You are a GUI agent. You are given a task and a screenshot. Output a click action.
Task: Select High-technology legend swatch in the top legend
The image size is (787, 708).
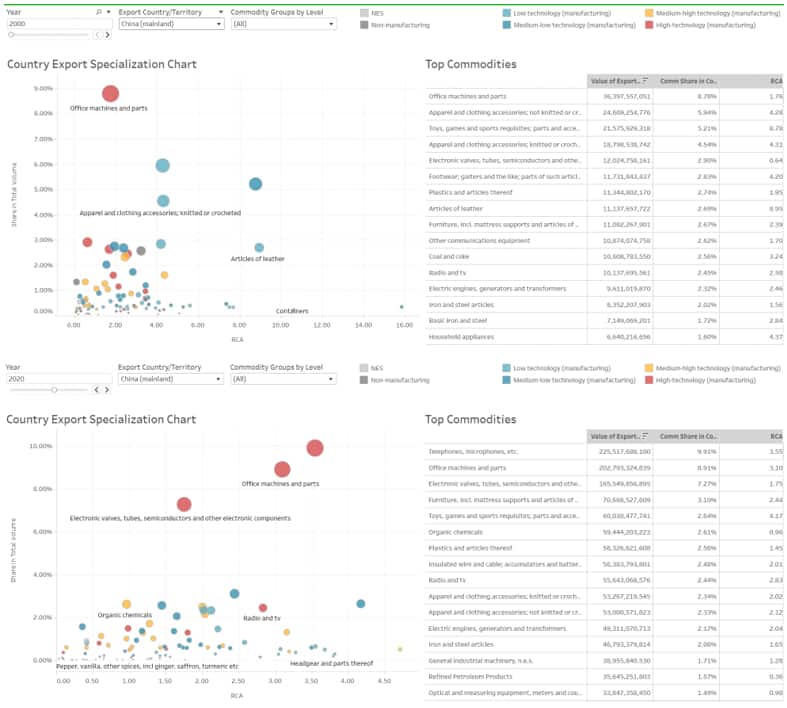[649, 24]
